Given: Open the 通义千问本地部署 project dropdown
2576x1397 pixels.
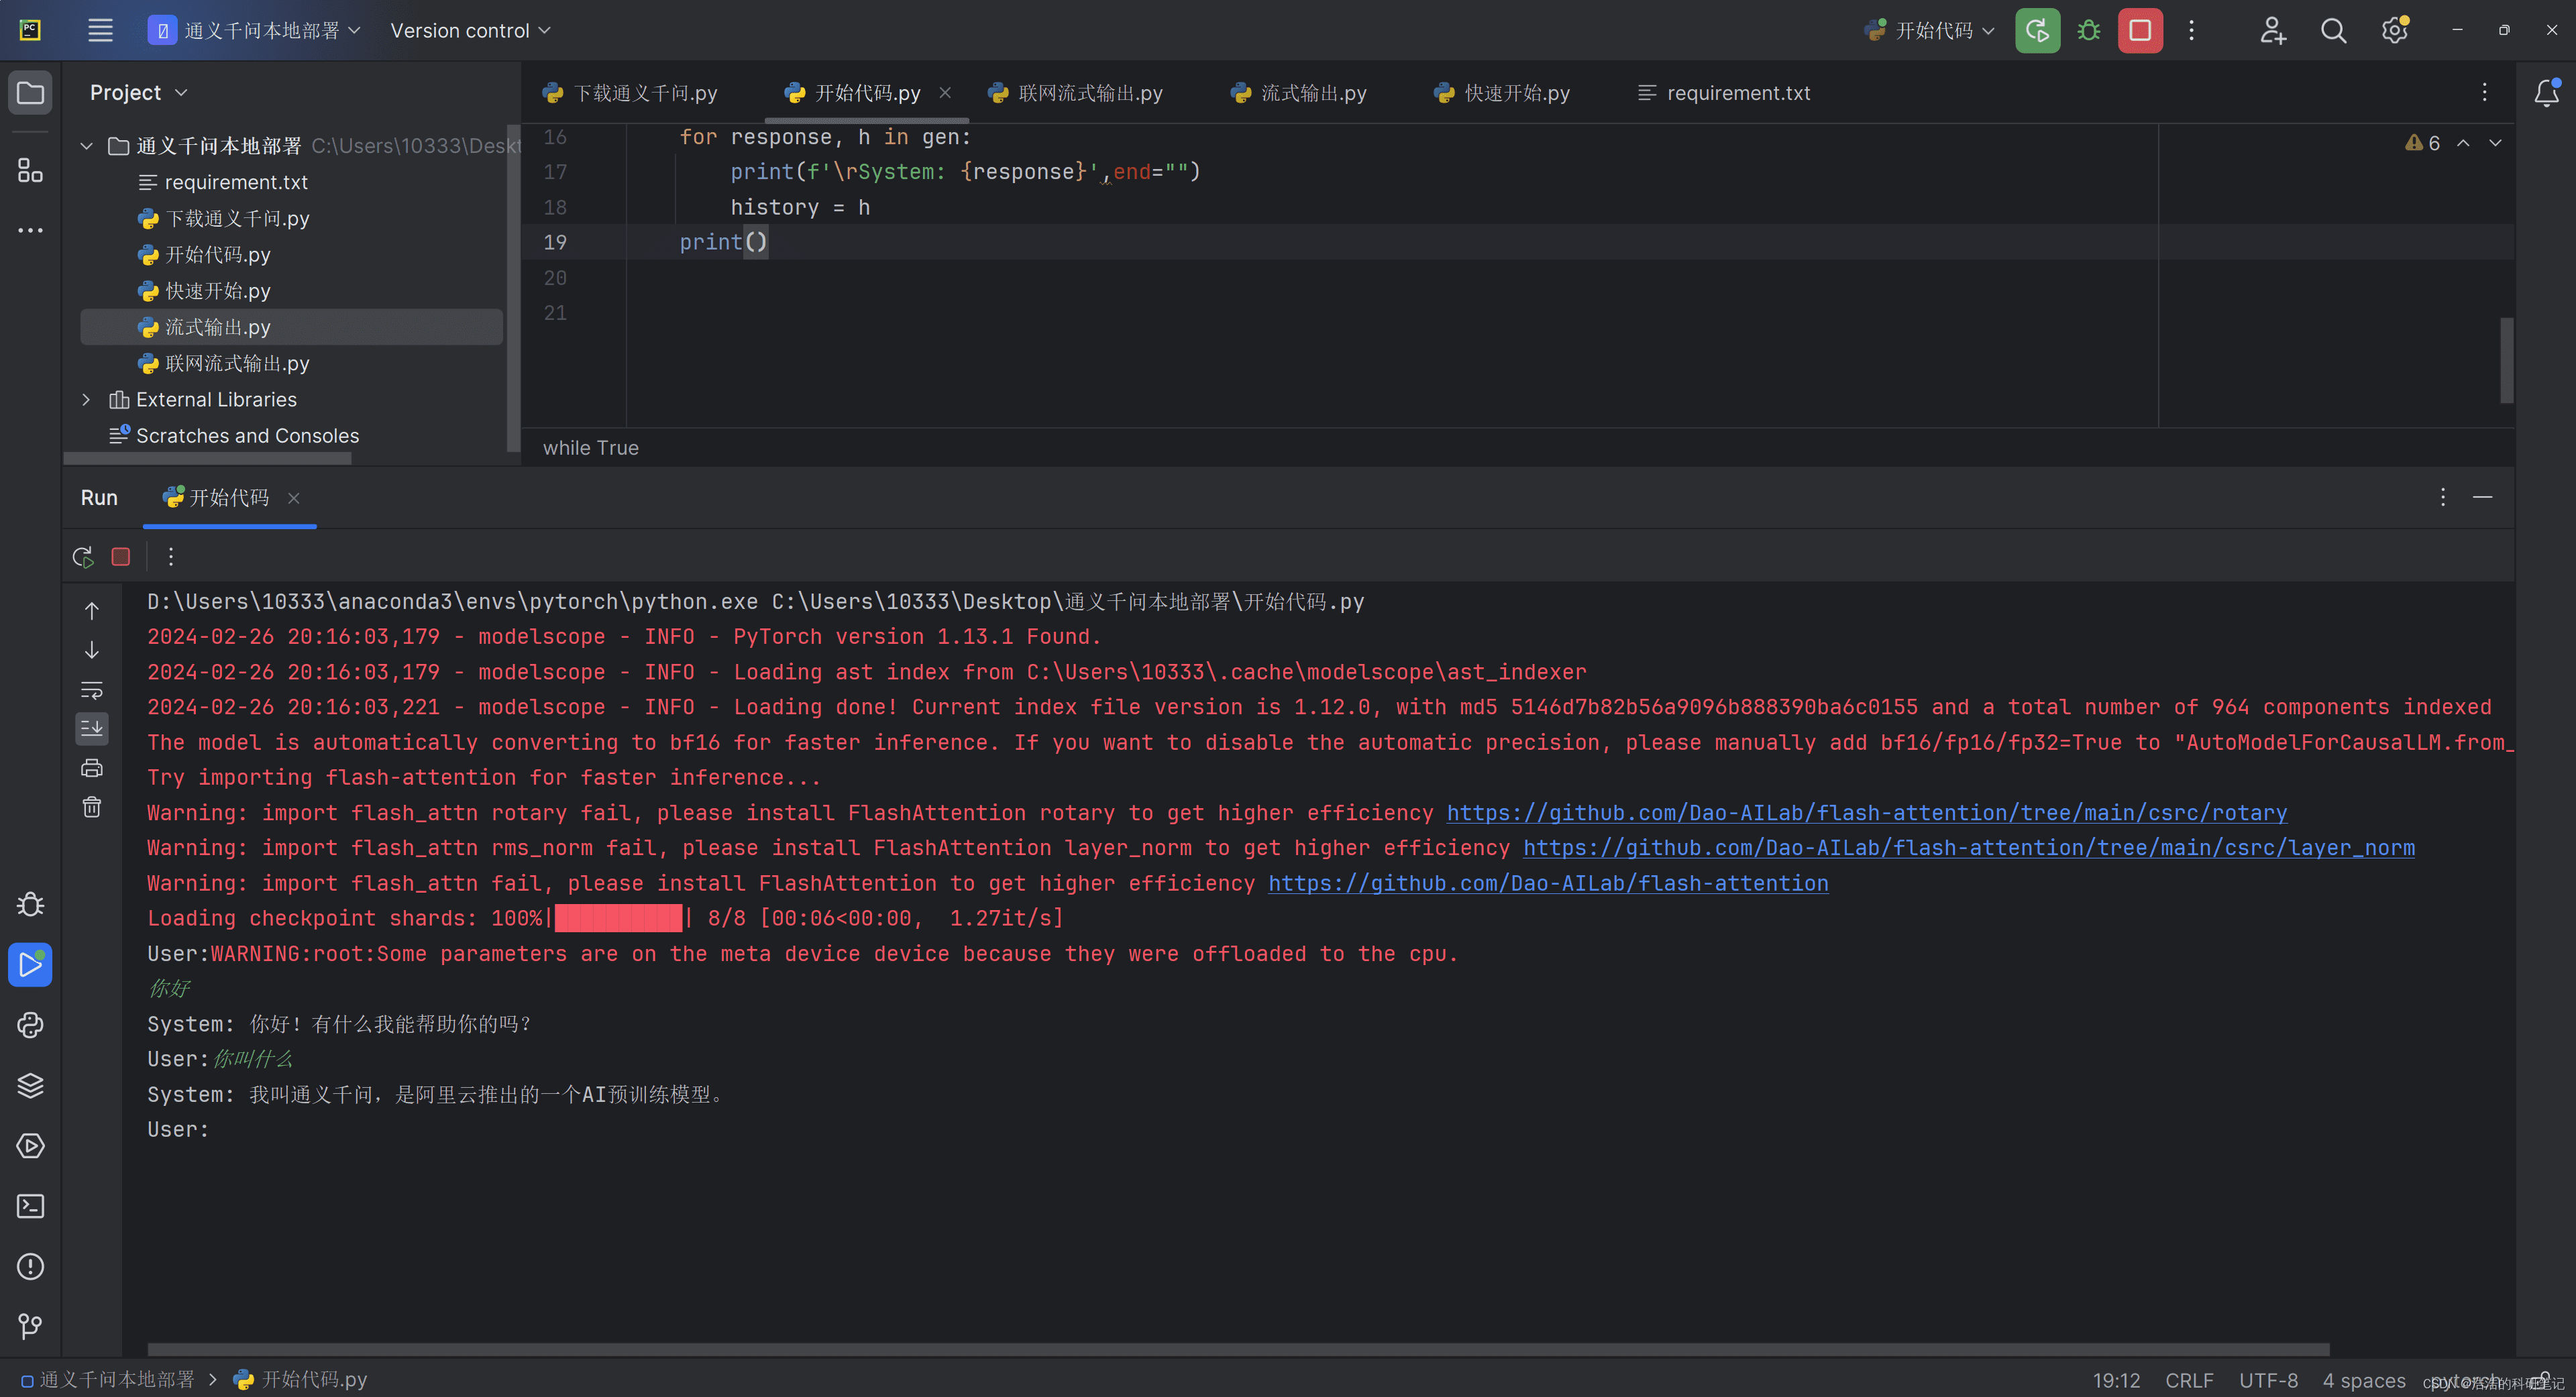Looking at the screenshot, I should 254,30.
